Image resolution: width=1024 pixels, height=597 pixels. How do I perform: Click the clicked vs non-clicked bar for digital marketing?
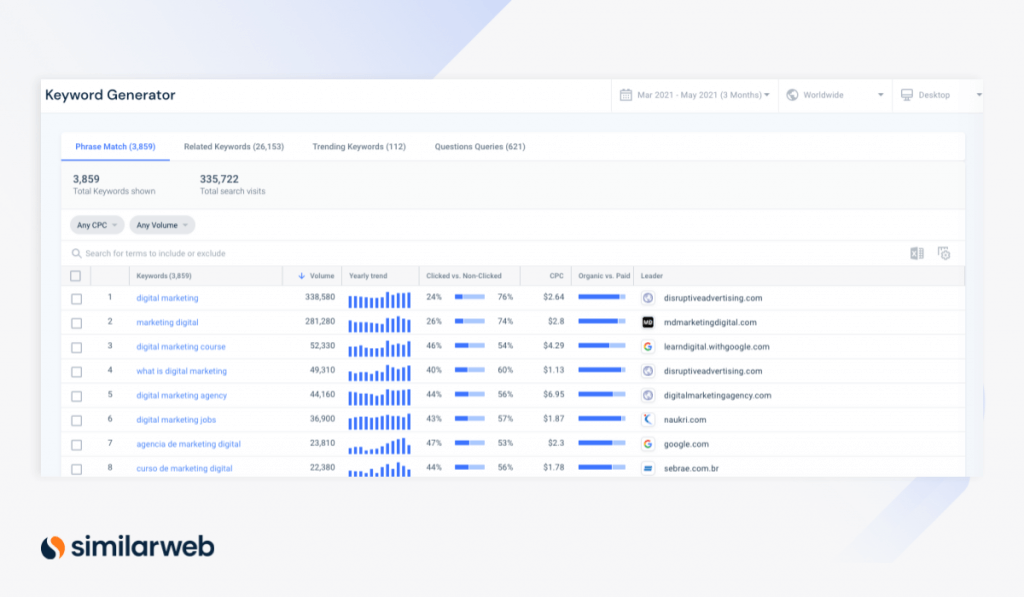[x=470, y=297]
